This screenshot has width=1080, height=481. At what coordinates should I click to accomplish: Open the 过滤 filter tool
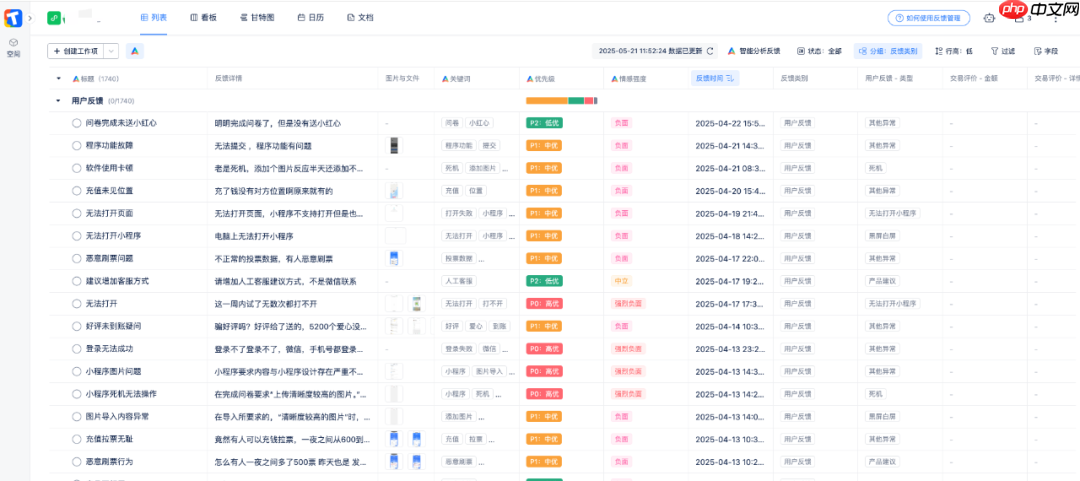(x=1003, y=51)
